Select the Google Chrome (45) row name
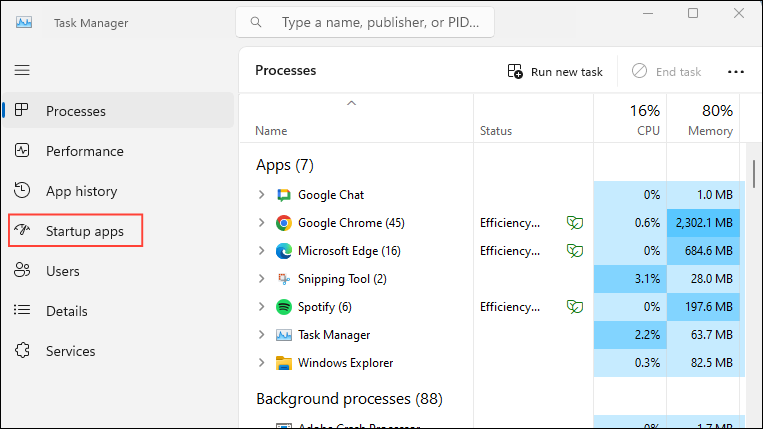Screen dimensions: 763x429 (351, 223)
